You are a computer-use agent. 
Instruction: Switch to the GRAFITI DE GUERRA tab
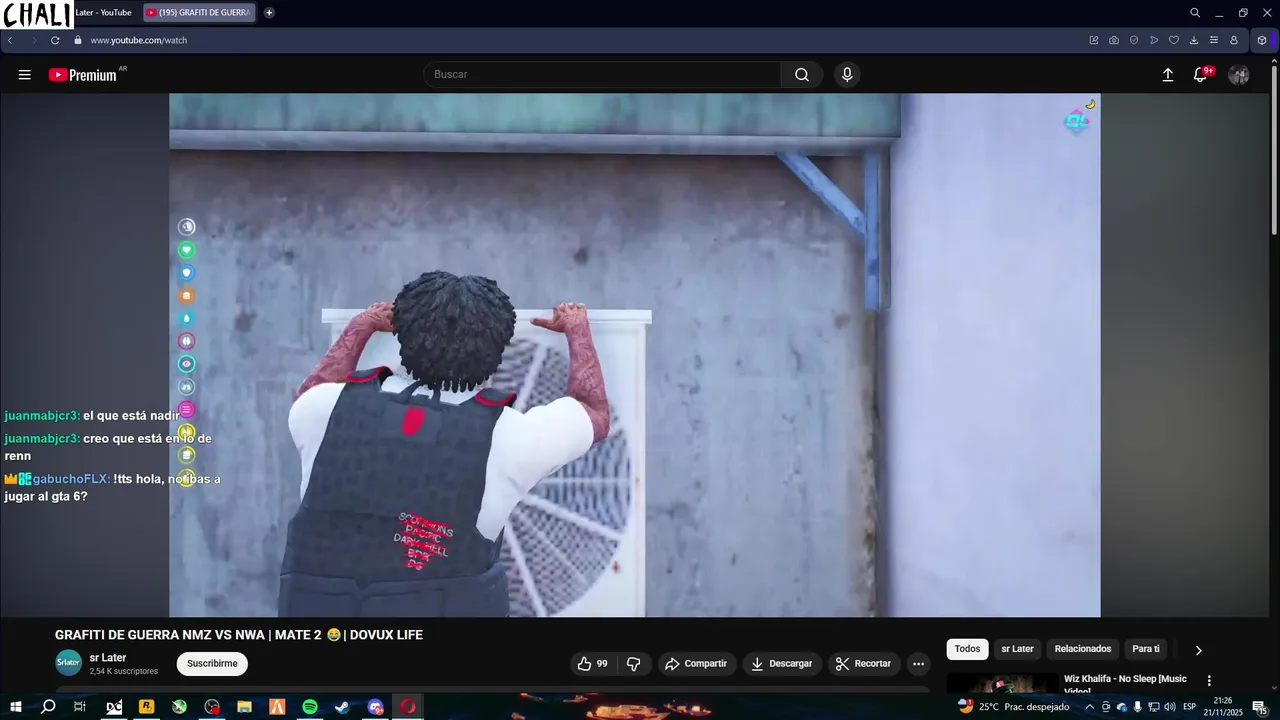pos(199,13)
